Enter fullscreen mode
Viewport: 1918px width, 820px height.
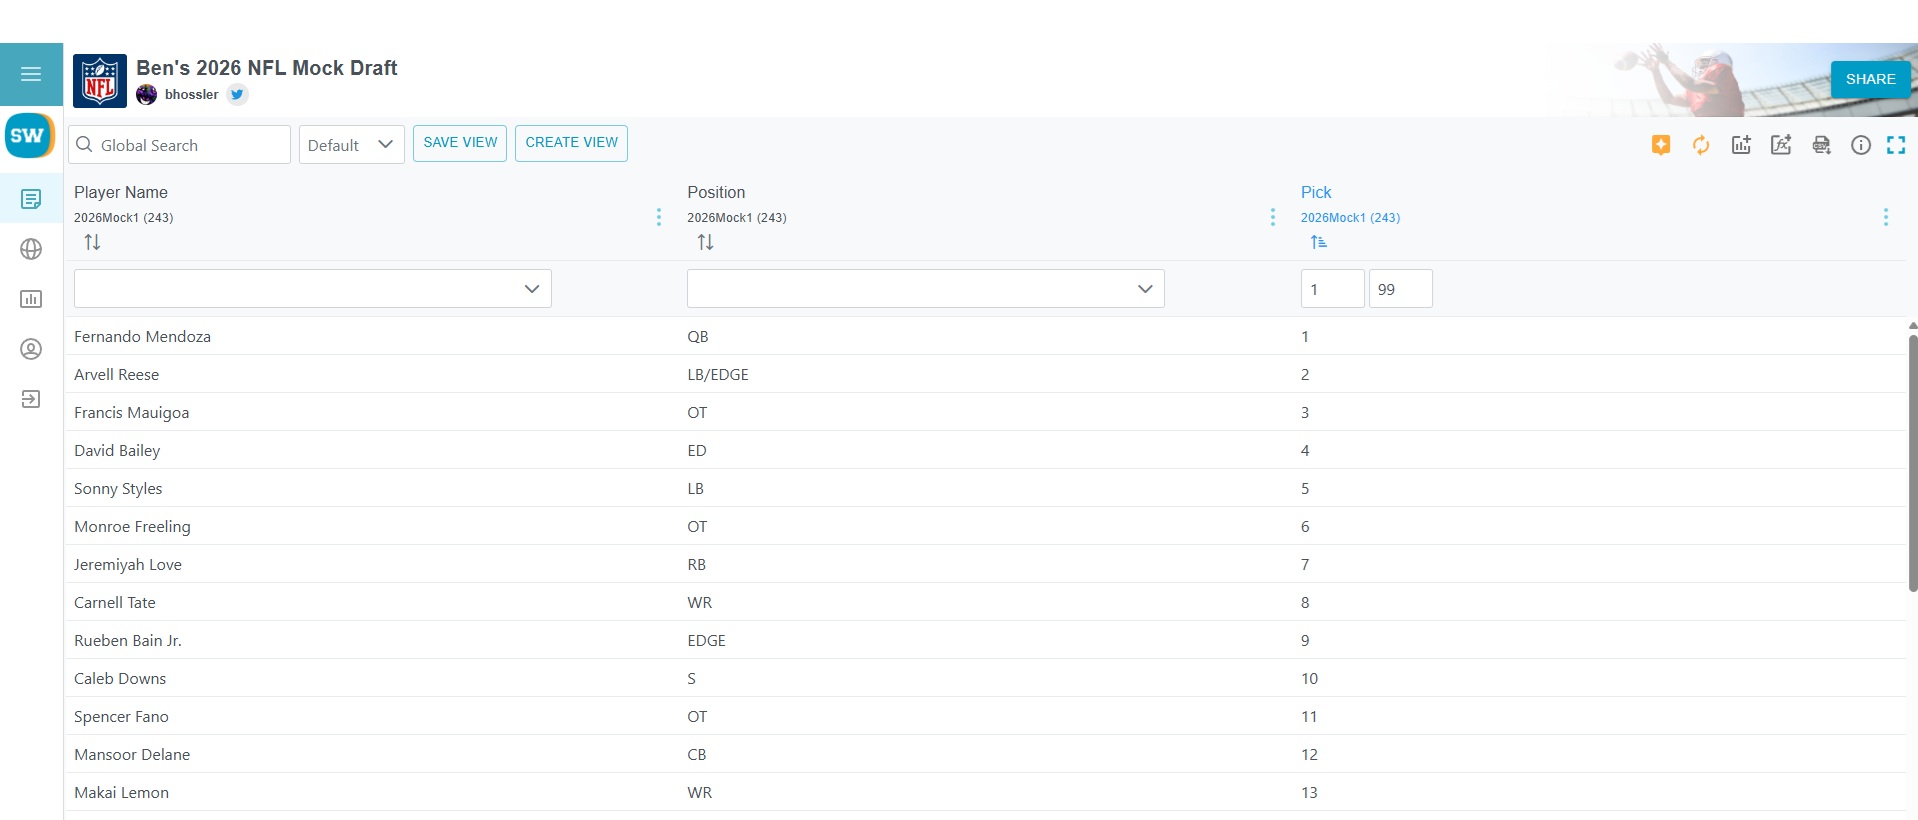(1895, 145)
